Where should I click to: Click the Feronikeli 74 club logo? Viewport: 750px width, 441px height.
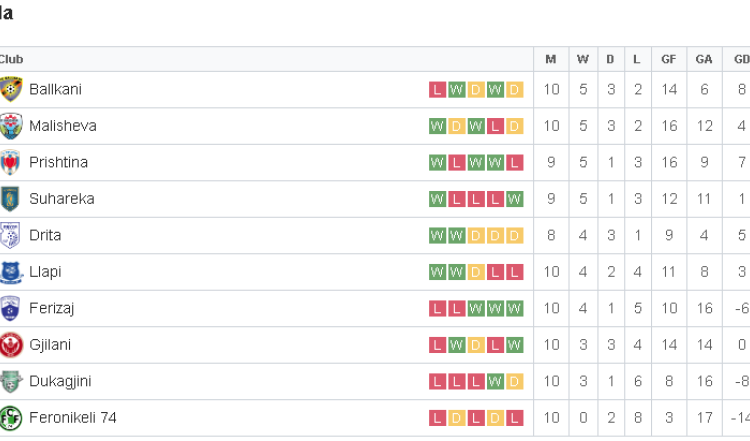click(11, 418)
